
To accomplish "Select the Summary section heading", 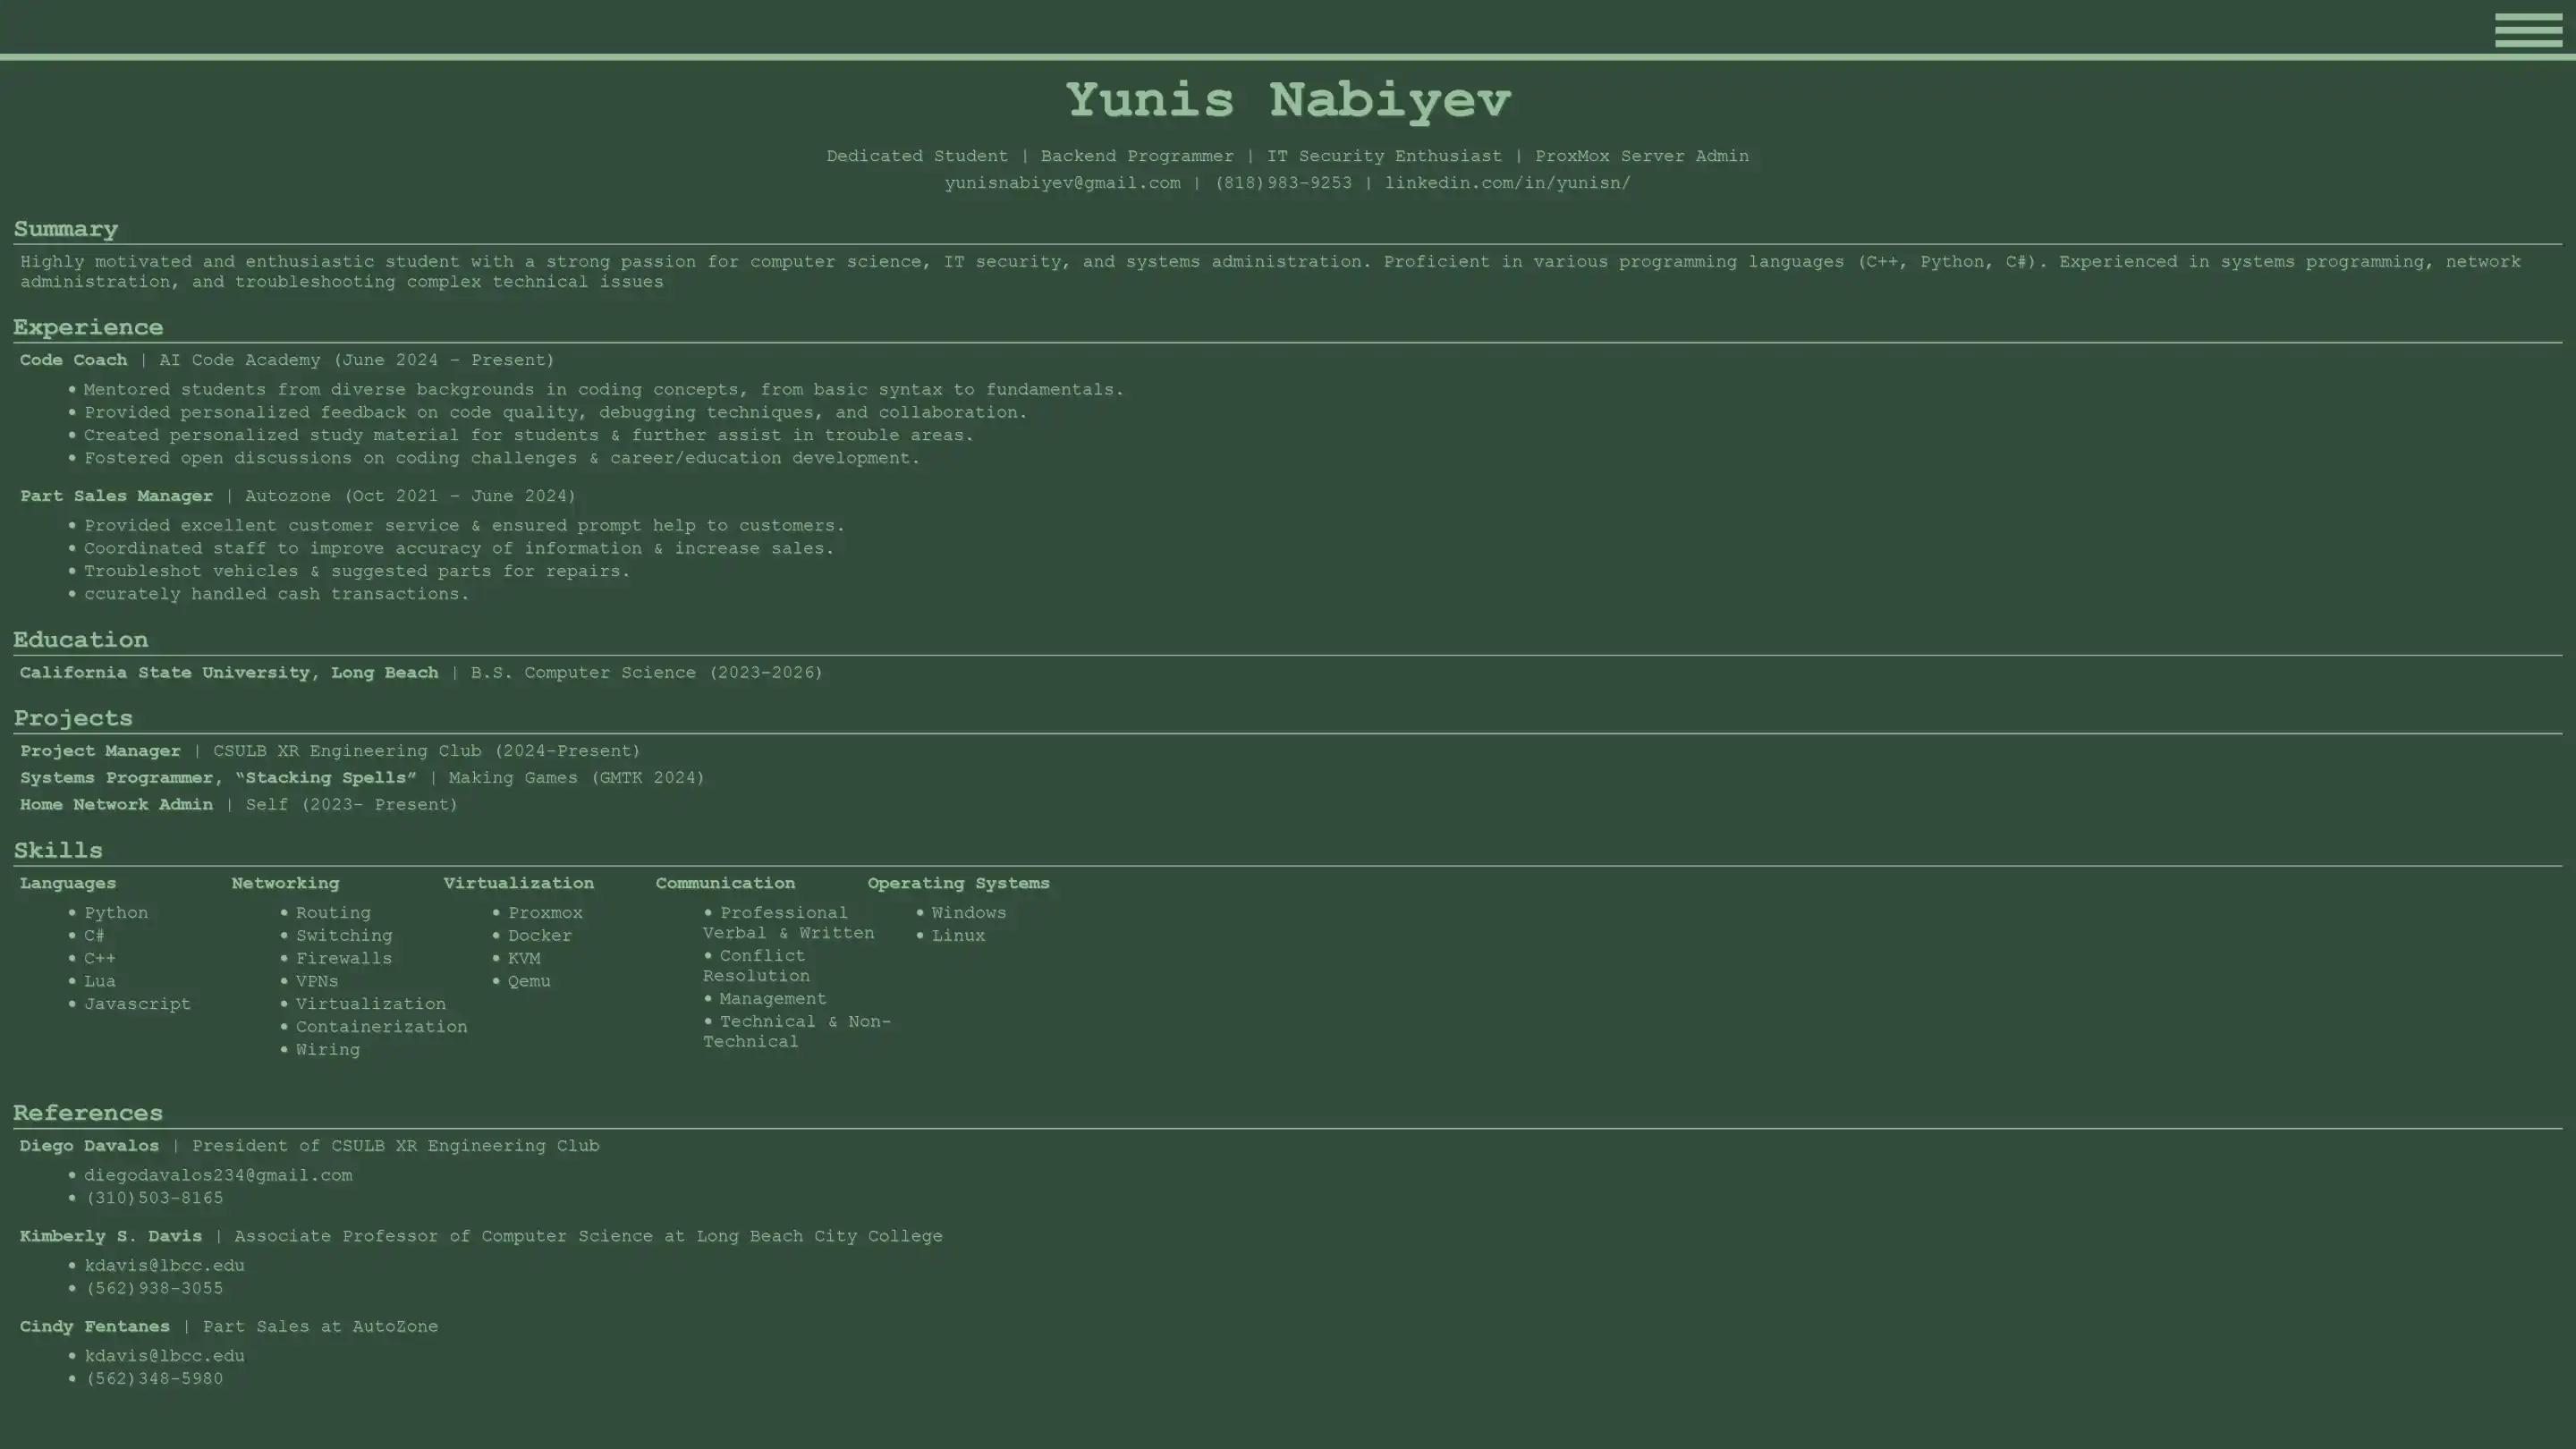I will click(65, 229).
